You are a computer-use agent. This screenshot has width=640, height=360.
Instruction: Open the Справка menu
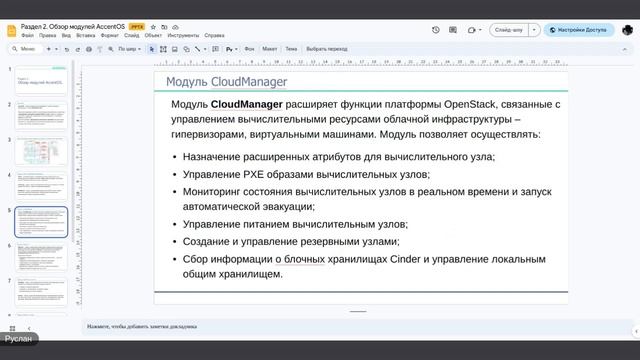click(214, 36)
